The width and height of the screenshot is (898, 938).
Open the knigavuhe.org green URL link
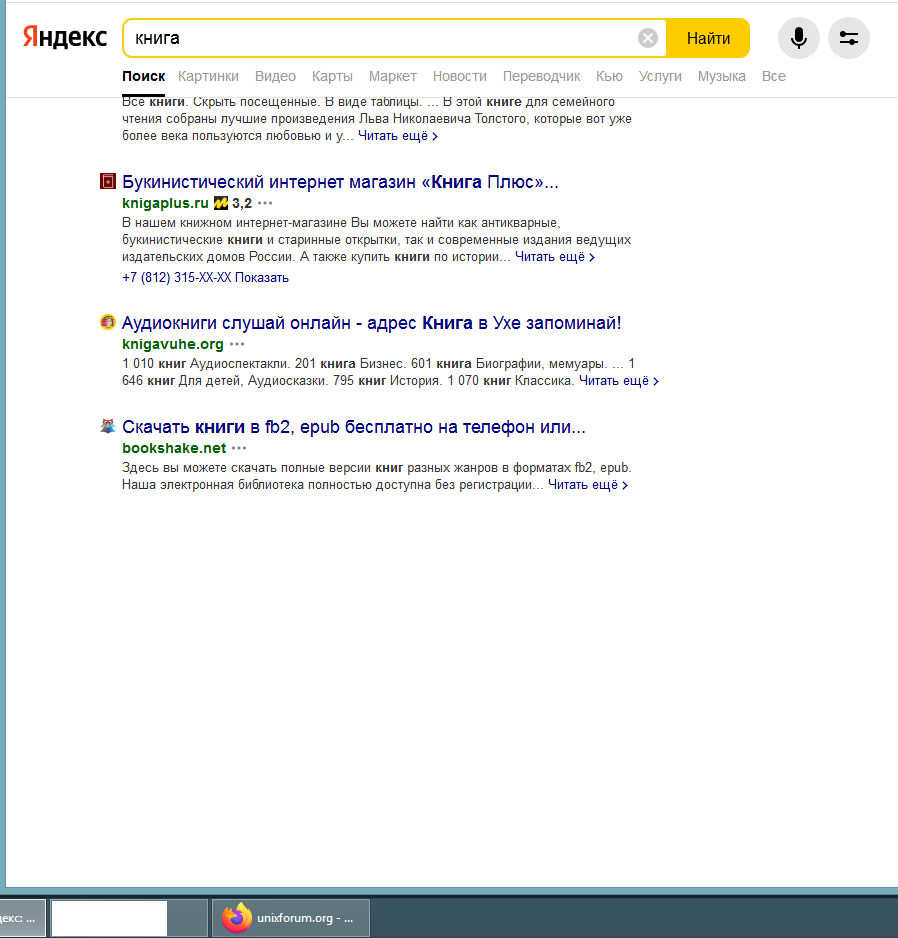point(173,344)
